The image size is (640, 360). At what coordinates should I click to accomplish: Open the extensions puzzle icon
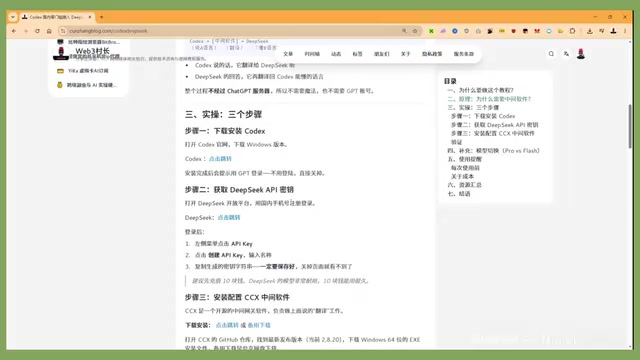click(572, 31)
